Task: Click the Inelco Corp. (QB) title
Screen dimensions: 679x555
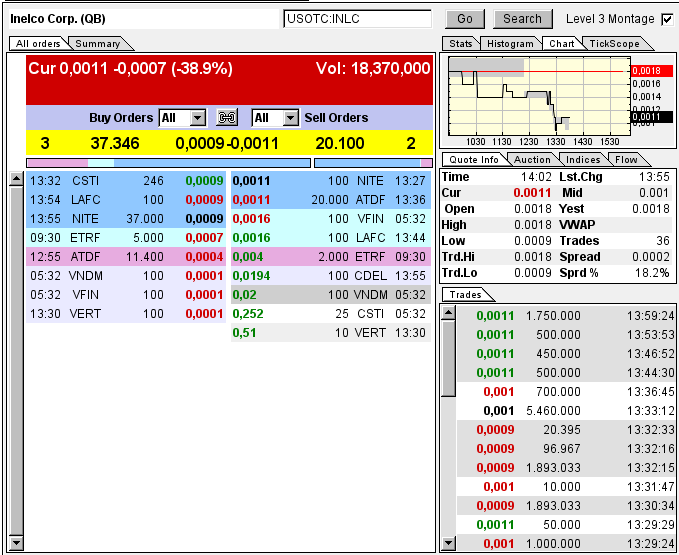Action: coord(58,19)
